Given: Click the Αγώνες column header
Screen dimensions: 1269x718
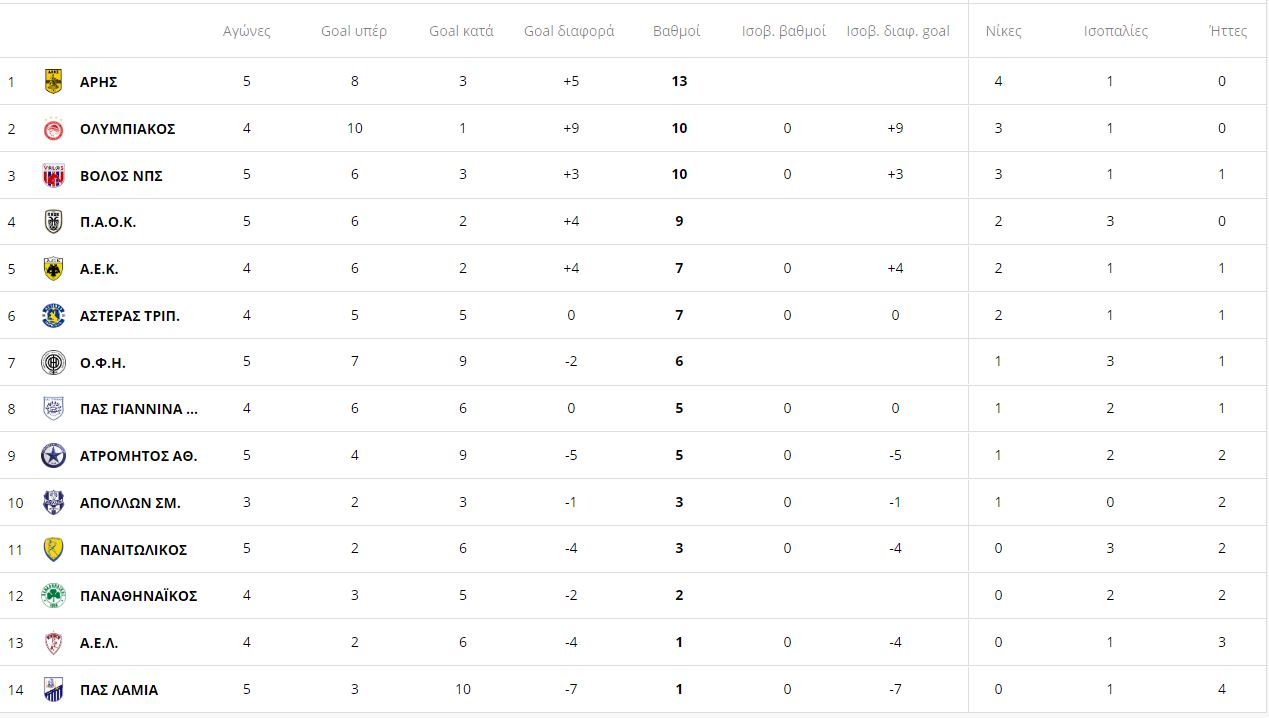Looking at the screenshot, I should point(247,31).
